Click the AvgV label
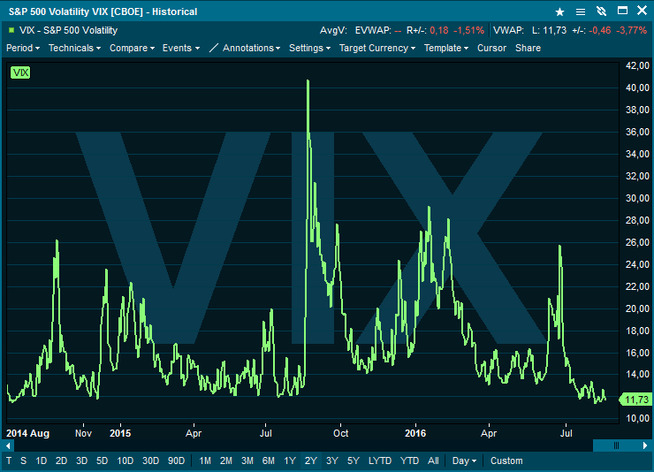654x472 pixels. coord(333,30)
